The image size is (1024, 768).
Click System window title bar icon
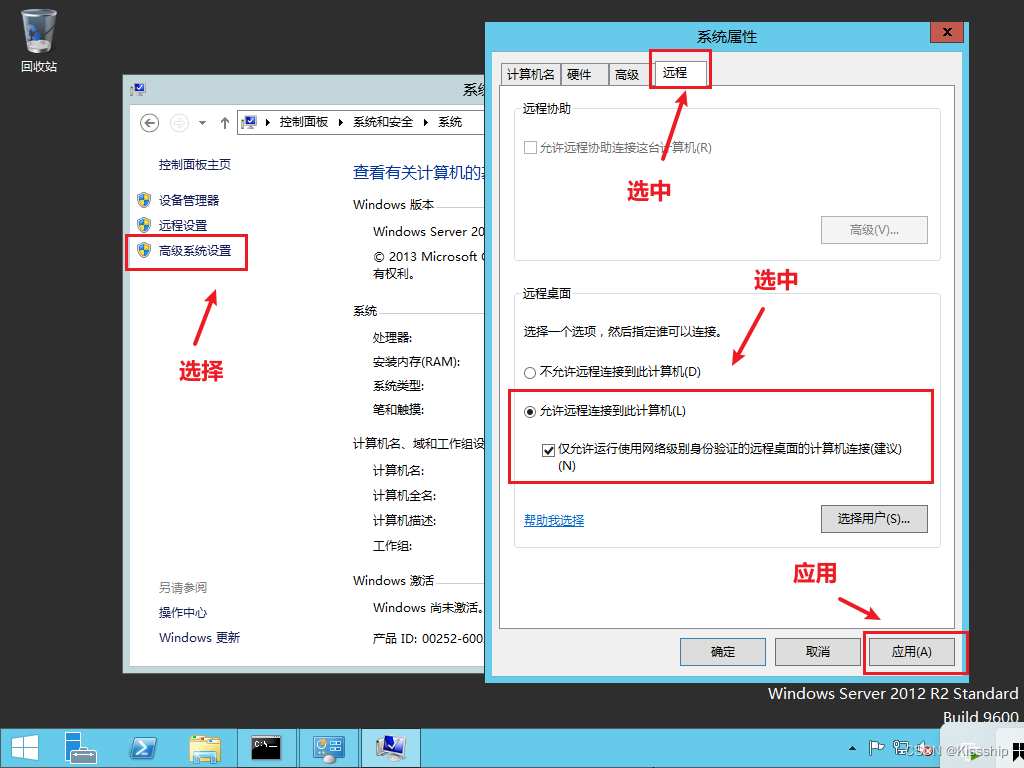(x=138, y=89)
